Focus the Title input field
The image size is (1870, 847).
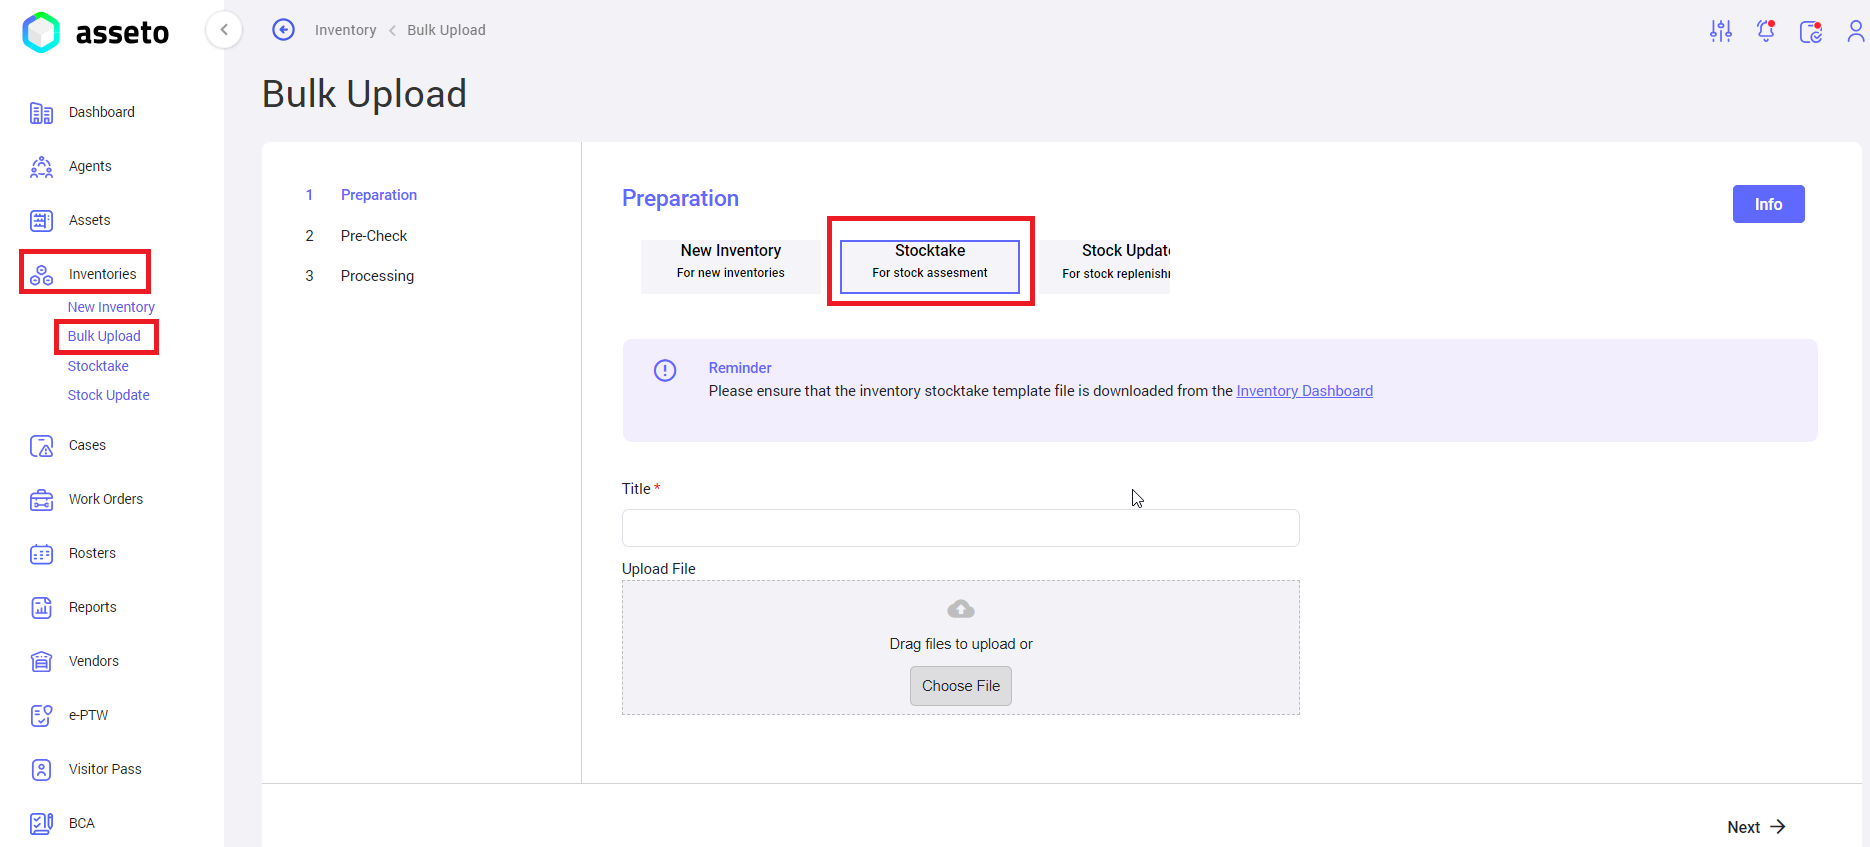coord(961,528)
